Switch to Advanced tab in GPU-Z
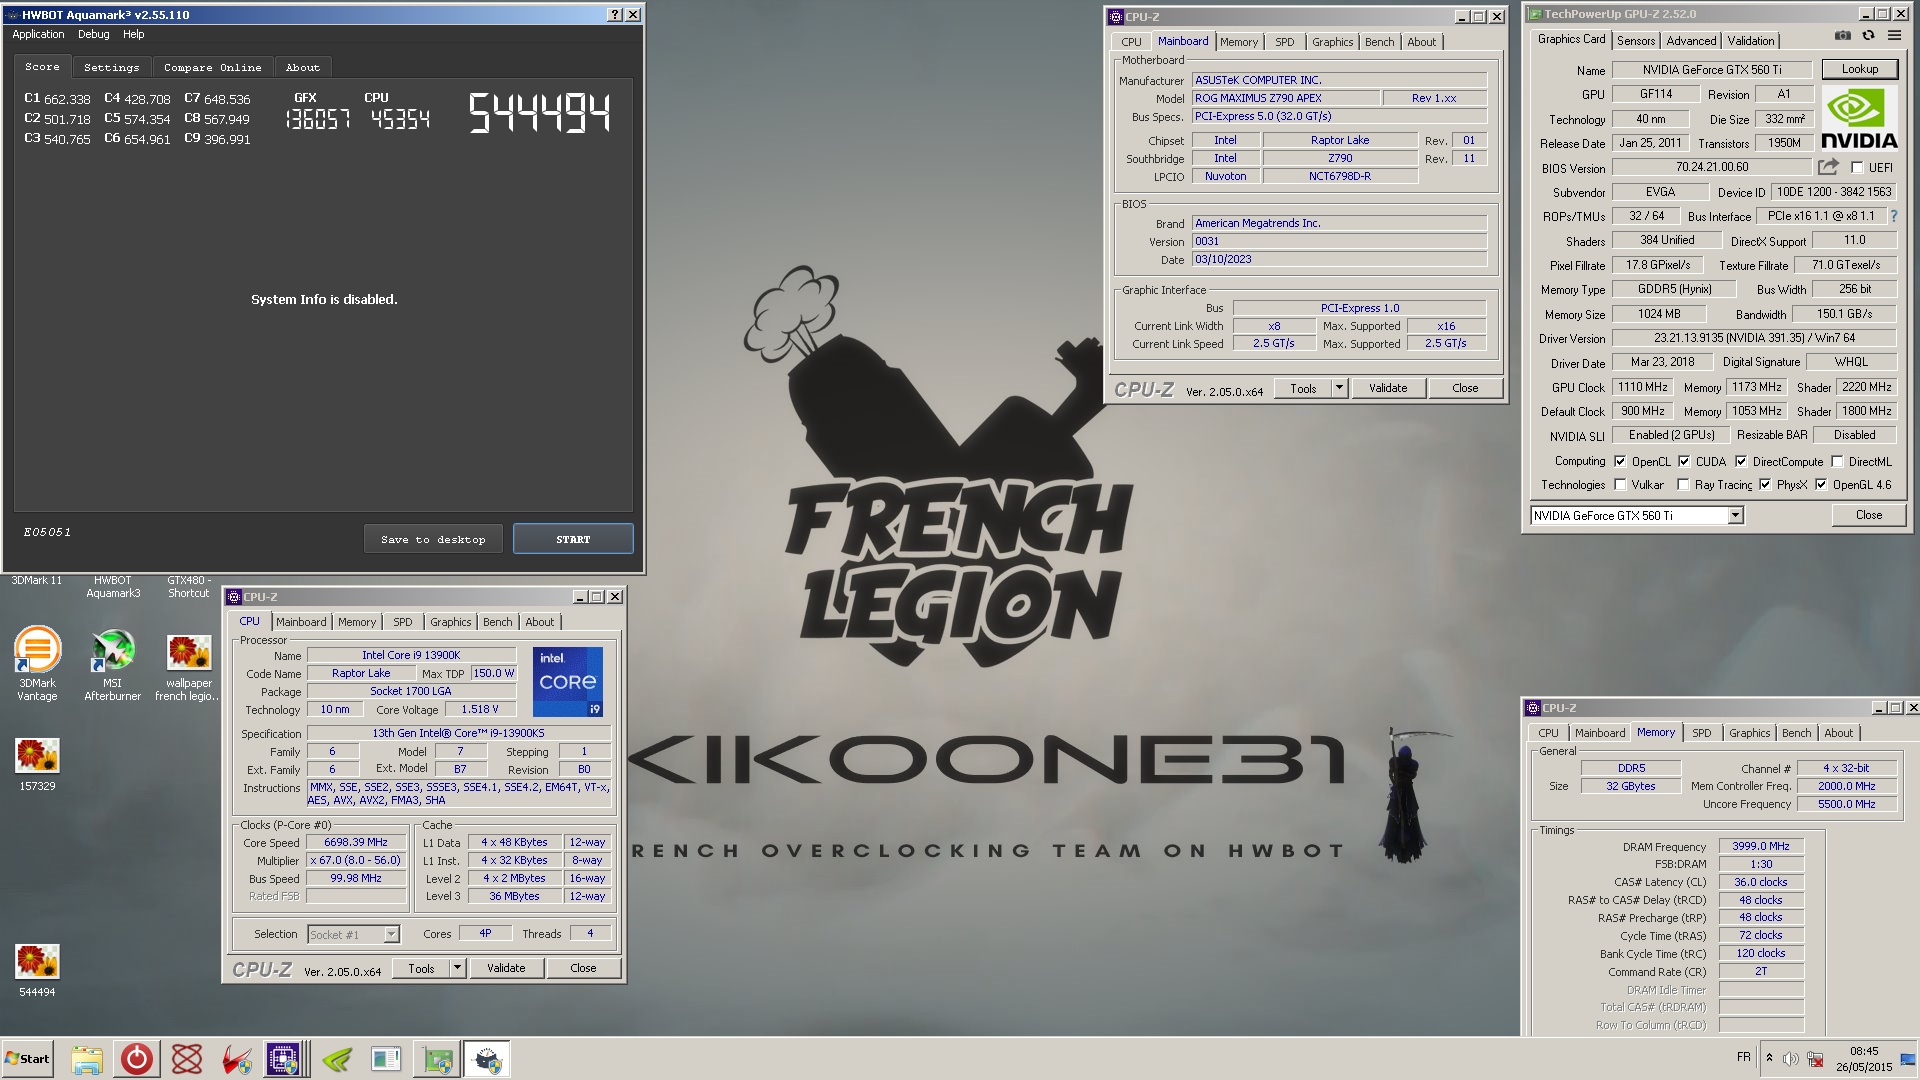The width and height of the screenshot is (1920, 1080). 1691,41
